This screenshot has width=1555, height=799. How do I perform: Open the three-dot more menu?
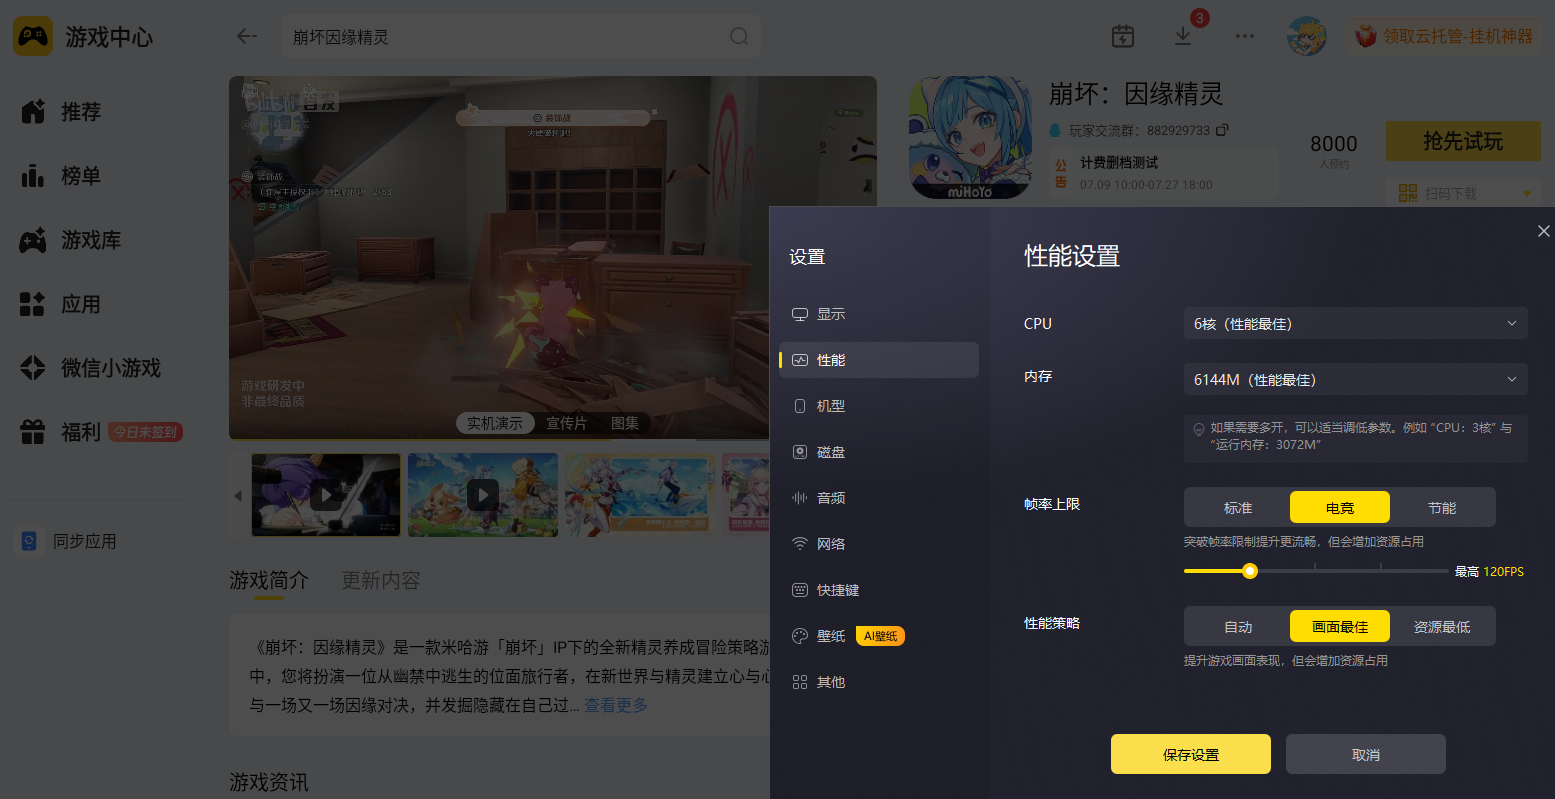point(1244,37)
